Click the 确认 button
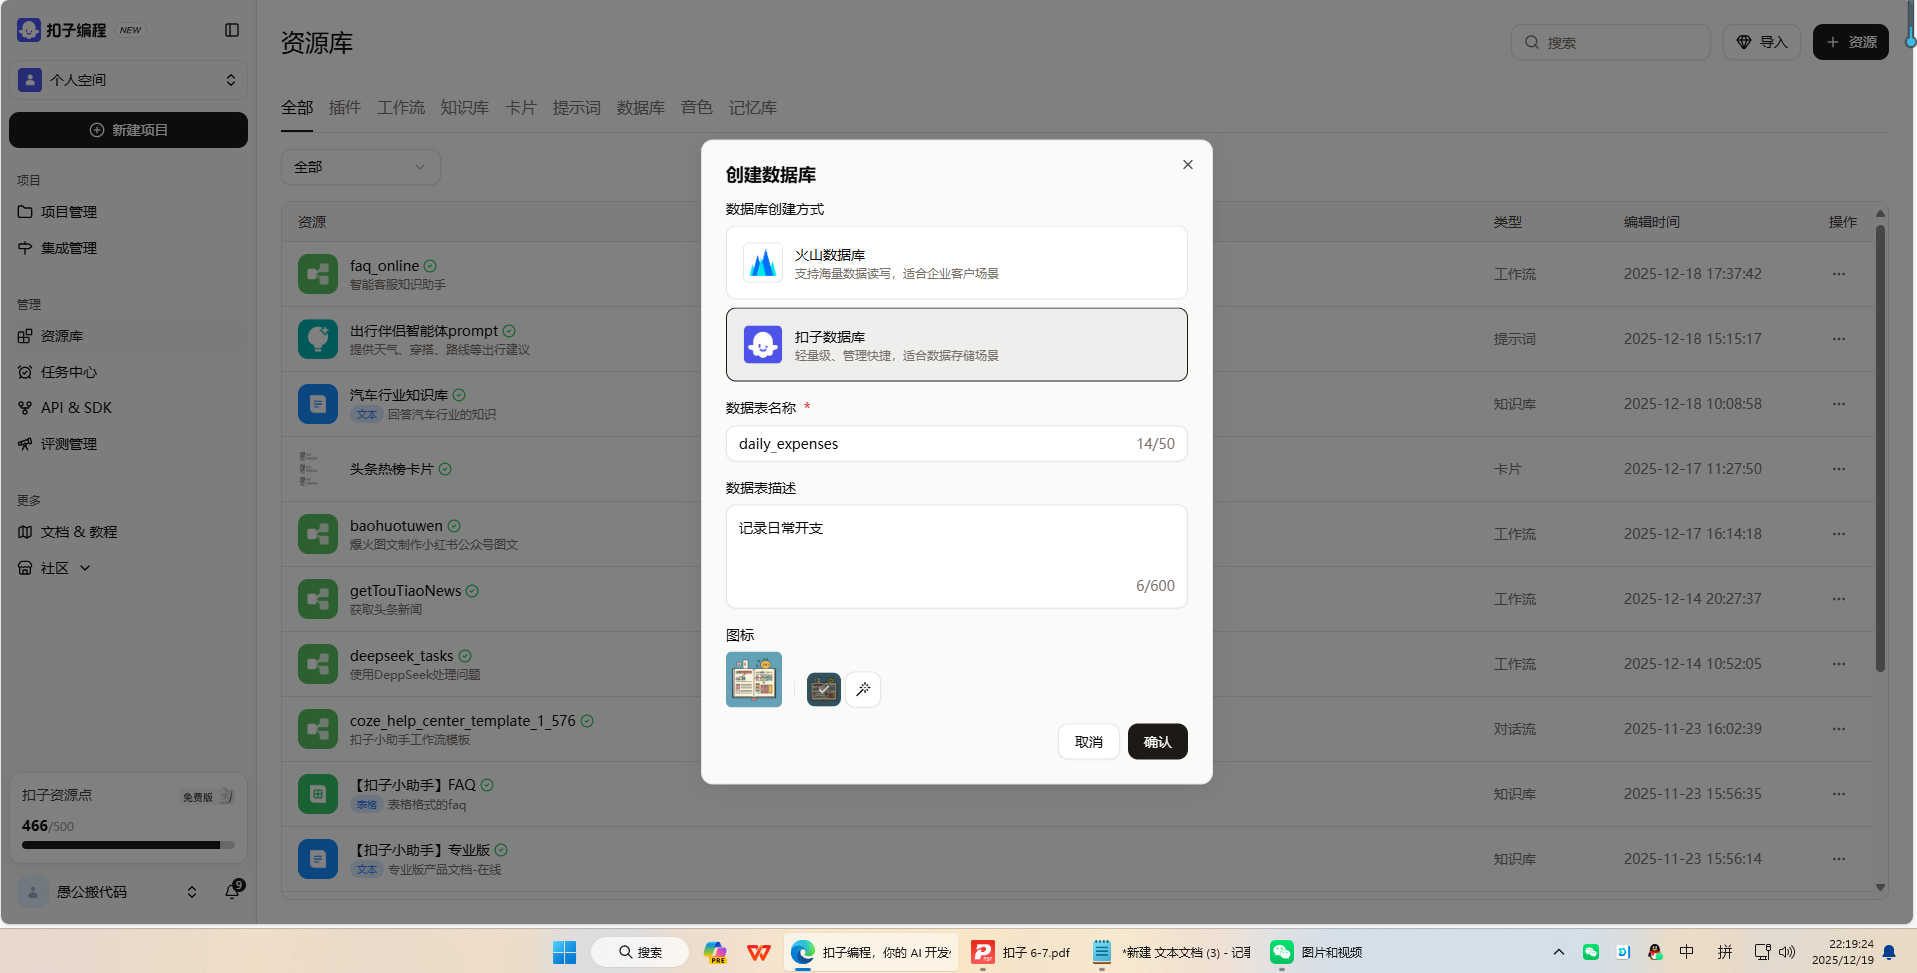This screenshot has width=1917, height=973. pyautogui.click(x=1158, y=742)
